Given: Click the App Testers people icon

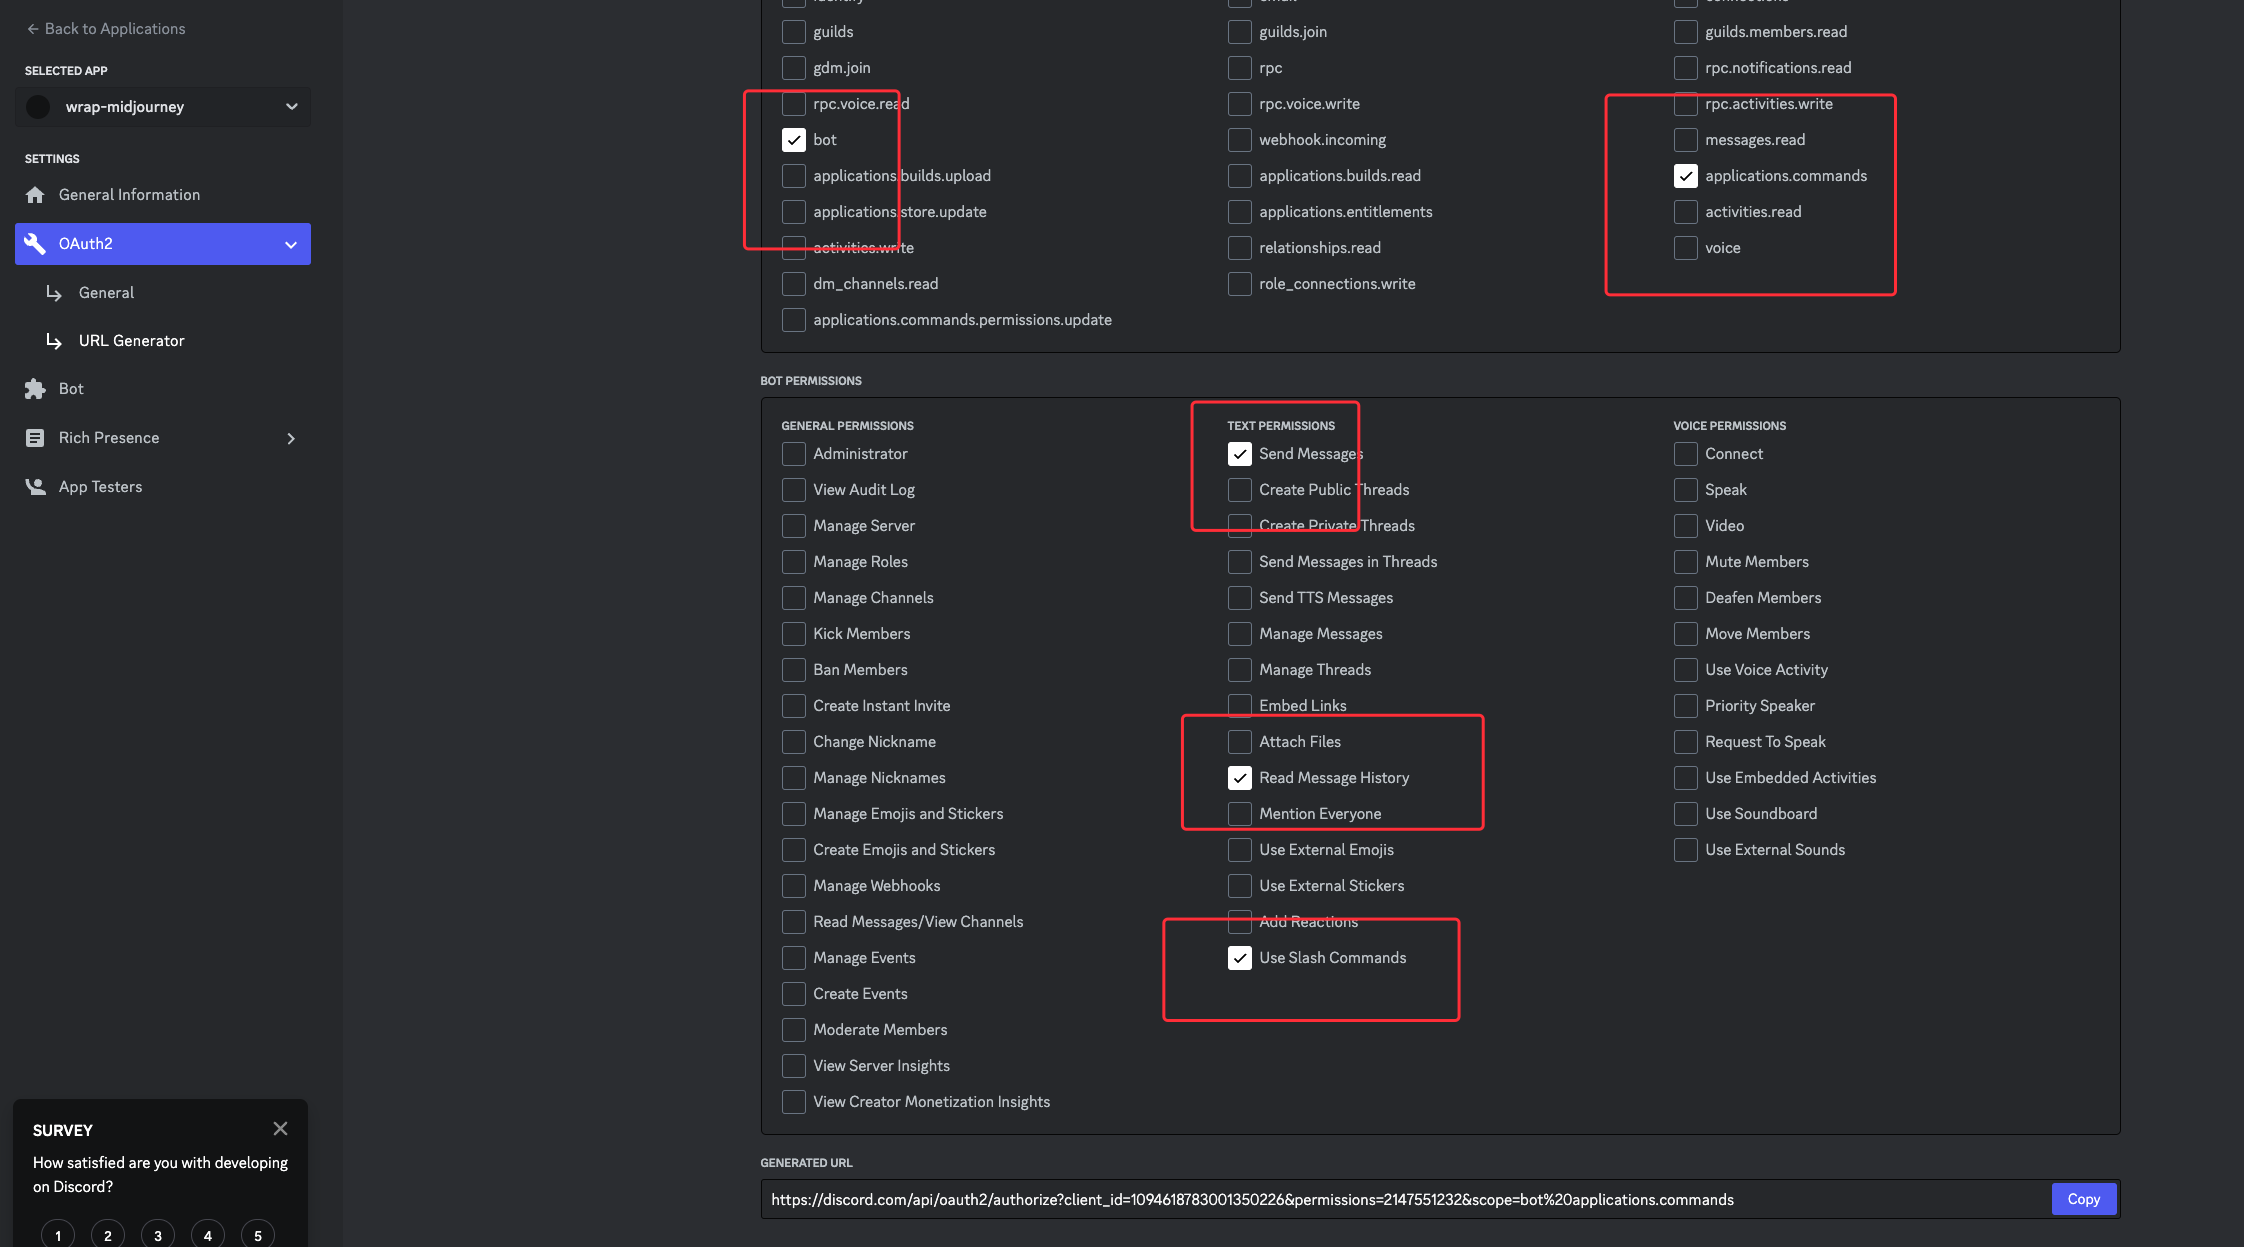Looking at the screenshot, I should click(x=35, y=486).
